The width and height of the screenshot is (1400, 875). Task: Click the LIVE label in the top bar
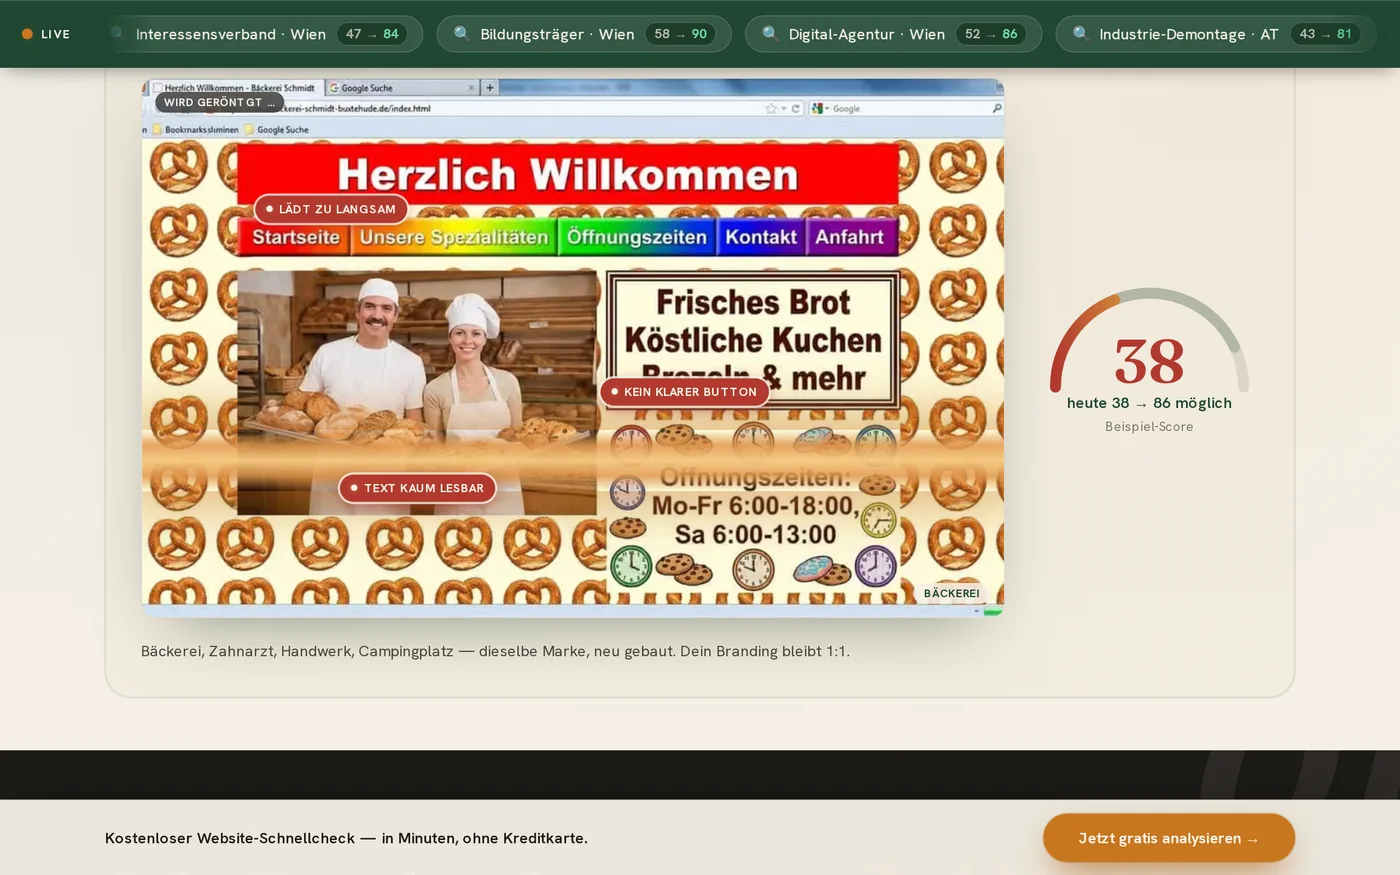56,34
